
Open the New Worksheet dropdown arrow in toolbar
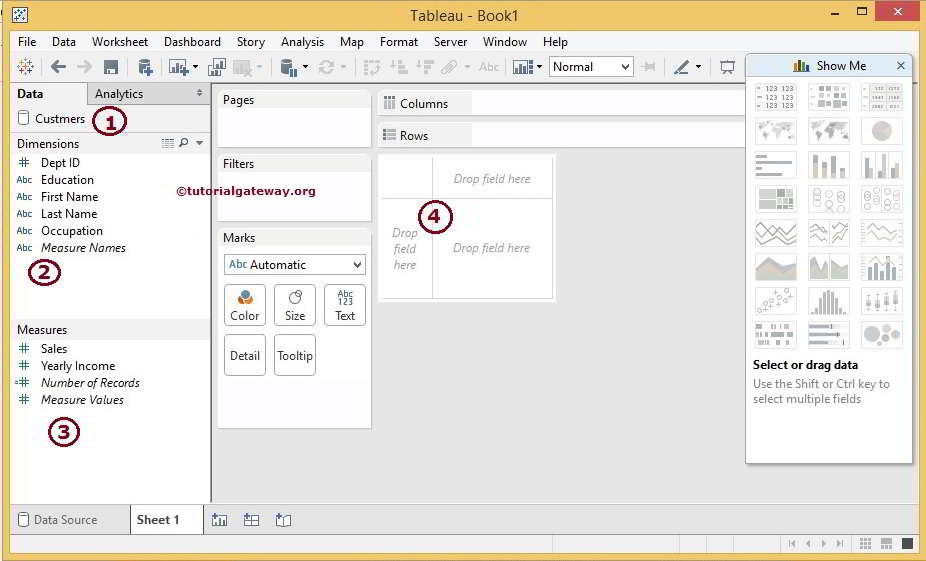195,67
